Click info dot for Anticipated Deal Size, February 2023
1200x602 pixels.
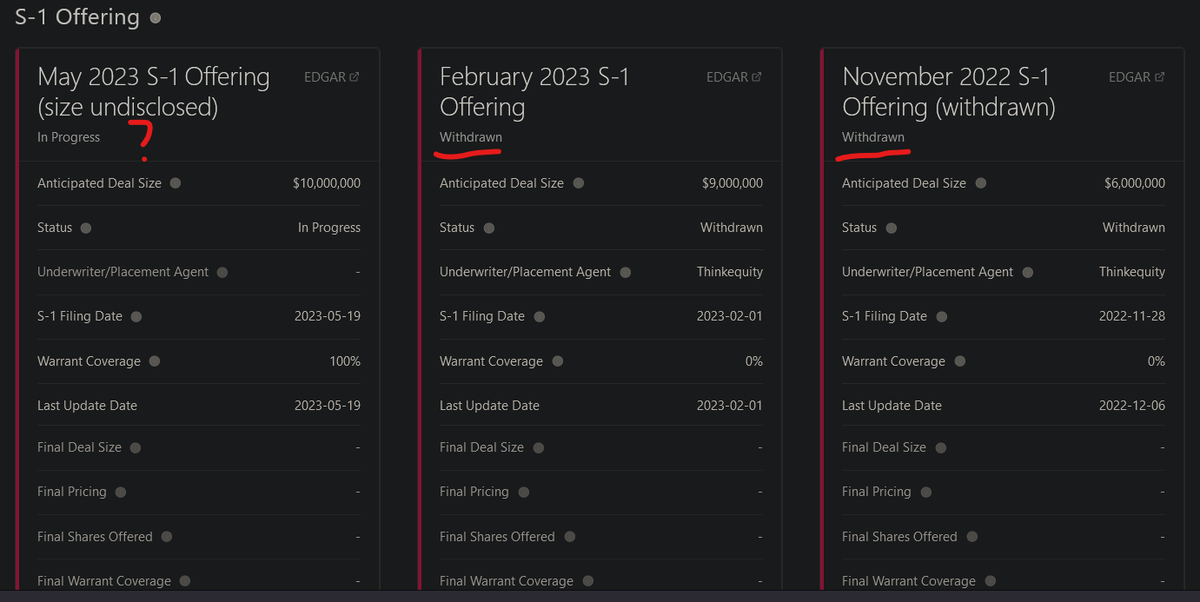[578, 183]
